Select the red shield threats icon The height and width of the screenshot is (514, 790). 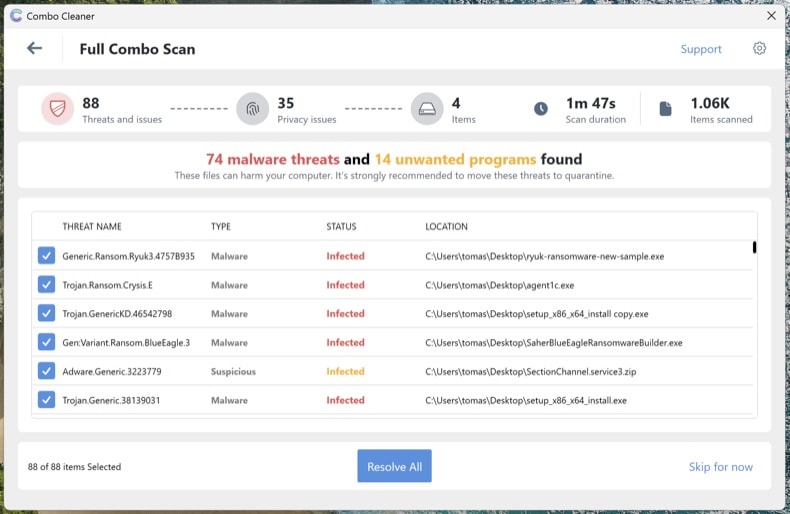pyautogui.click(x=57, y=108)
